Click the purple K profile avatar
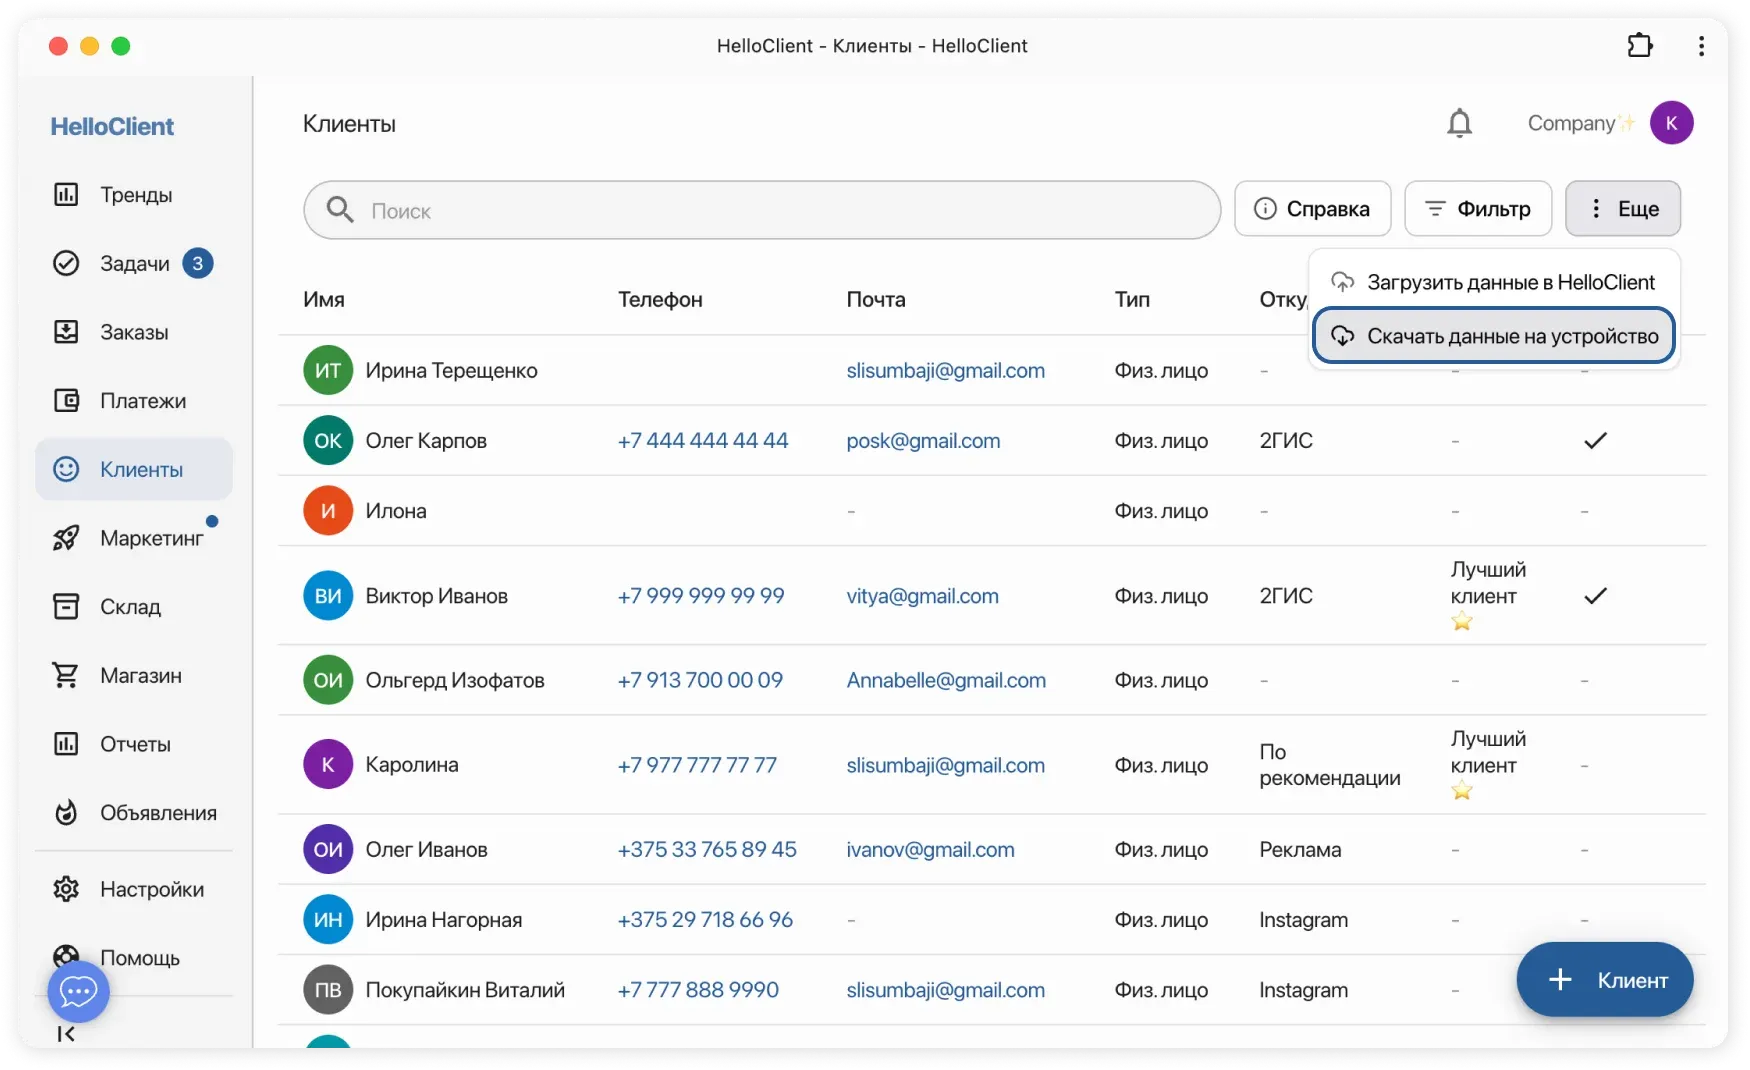The height and width of the screenshot is (1070, 1750). (1671, 123)
